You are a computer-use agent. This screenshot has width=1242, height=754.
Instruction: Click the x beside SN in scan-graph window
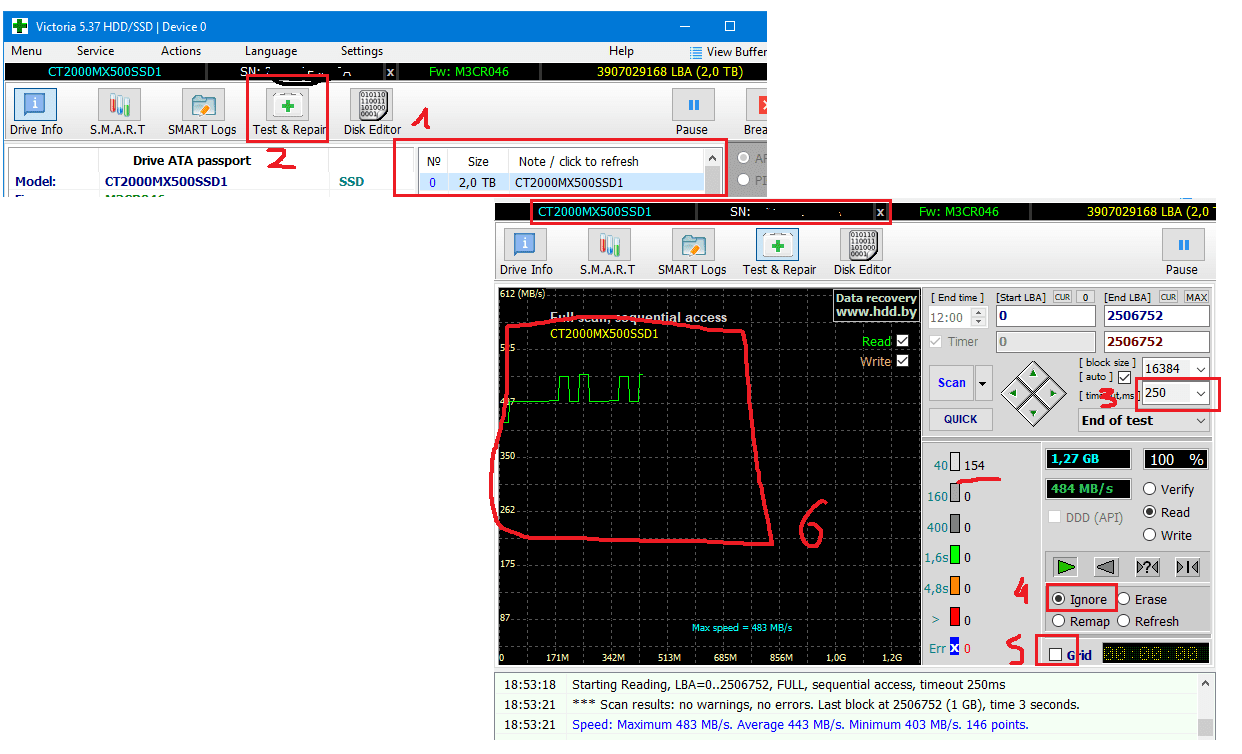pyautogui.click(x=880, y=212)
